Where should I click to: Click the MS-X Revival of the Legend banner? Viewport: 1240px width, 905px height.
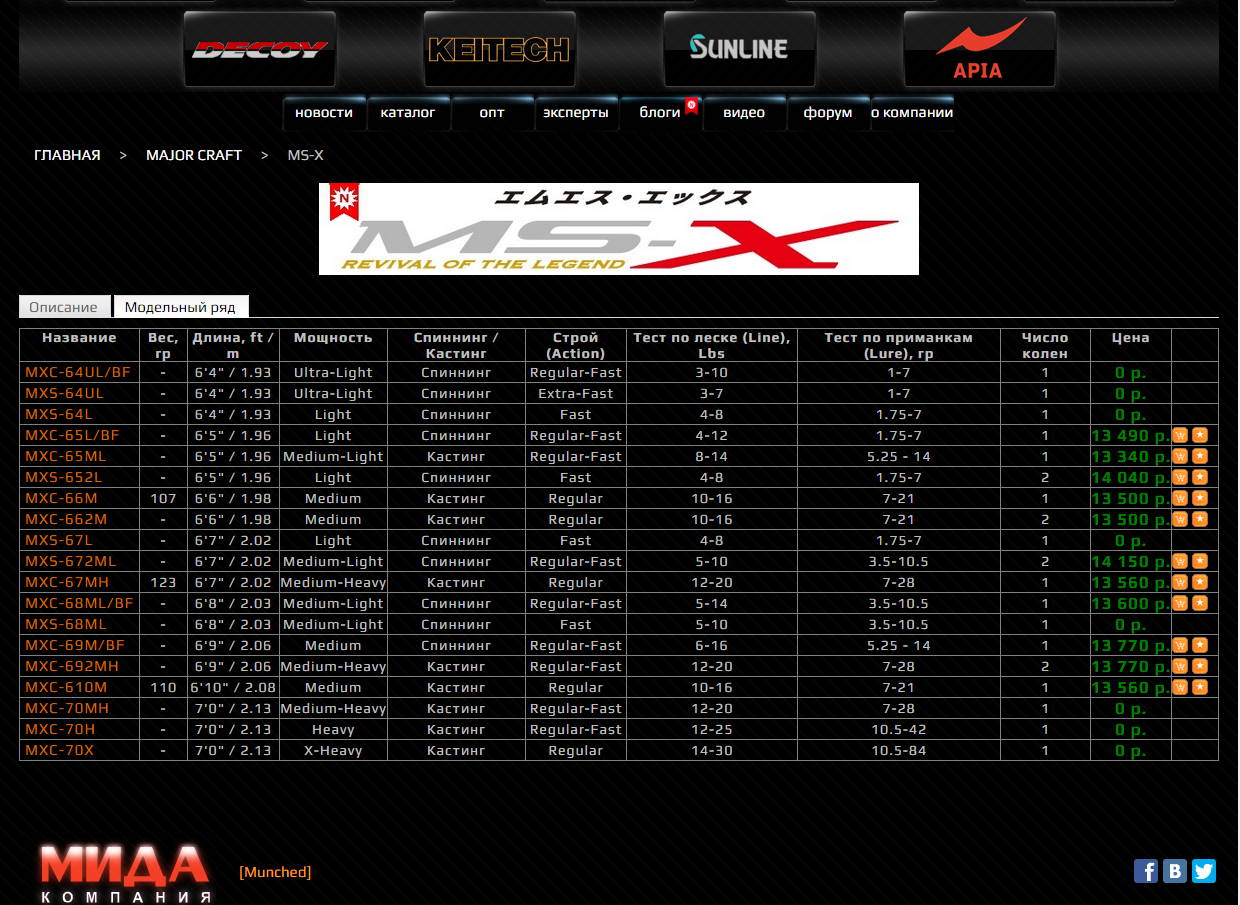click(619, 229)
